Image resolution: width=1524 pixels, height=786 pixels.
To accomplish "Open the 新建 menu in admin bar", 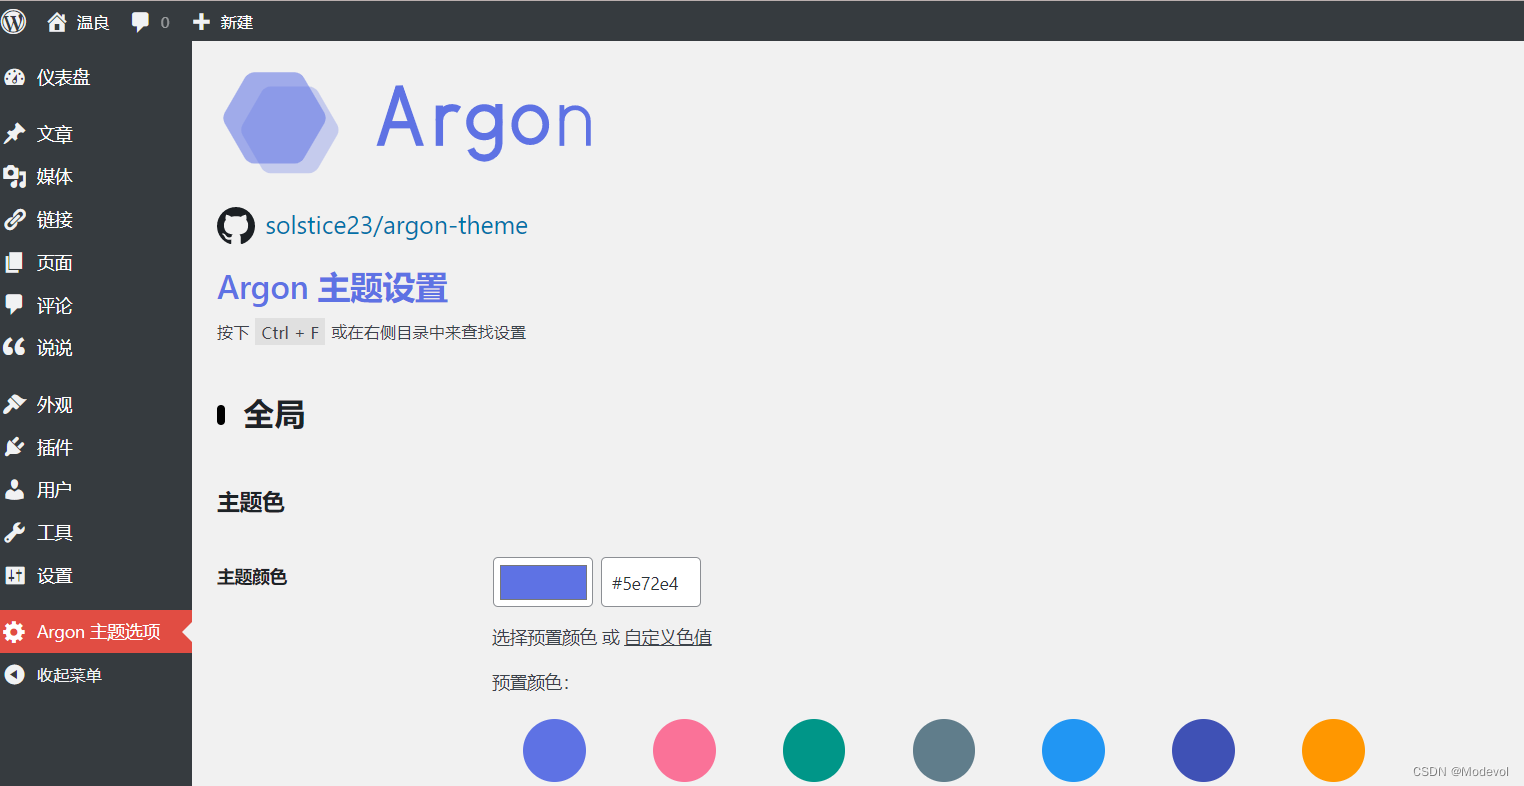I will [222, 21].
